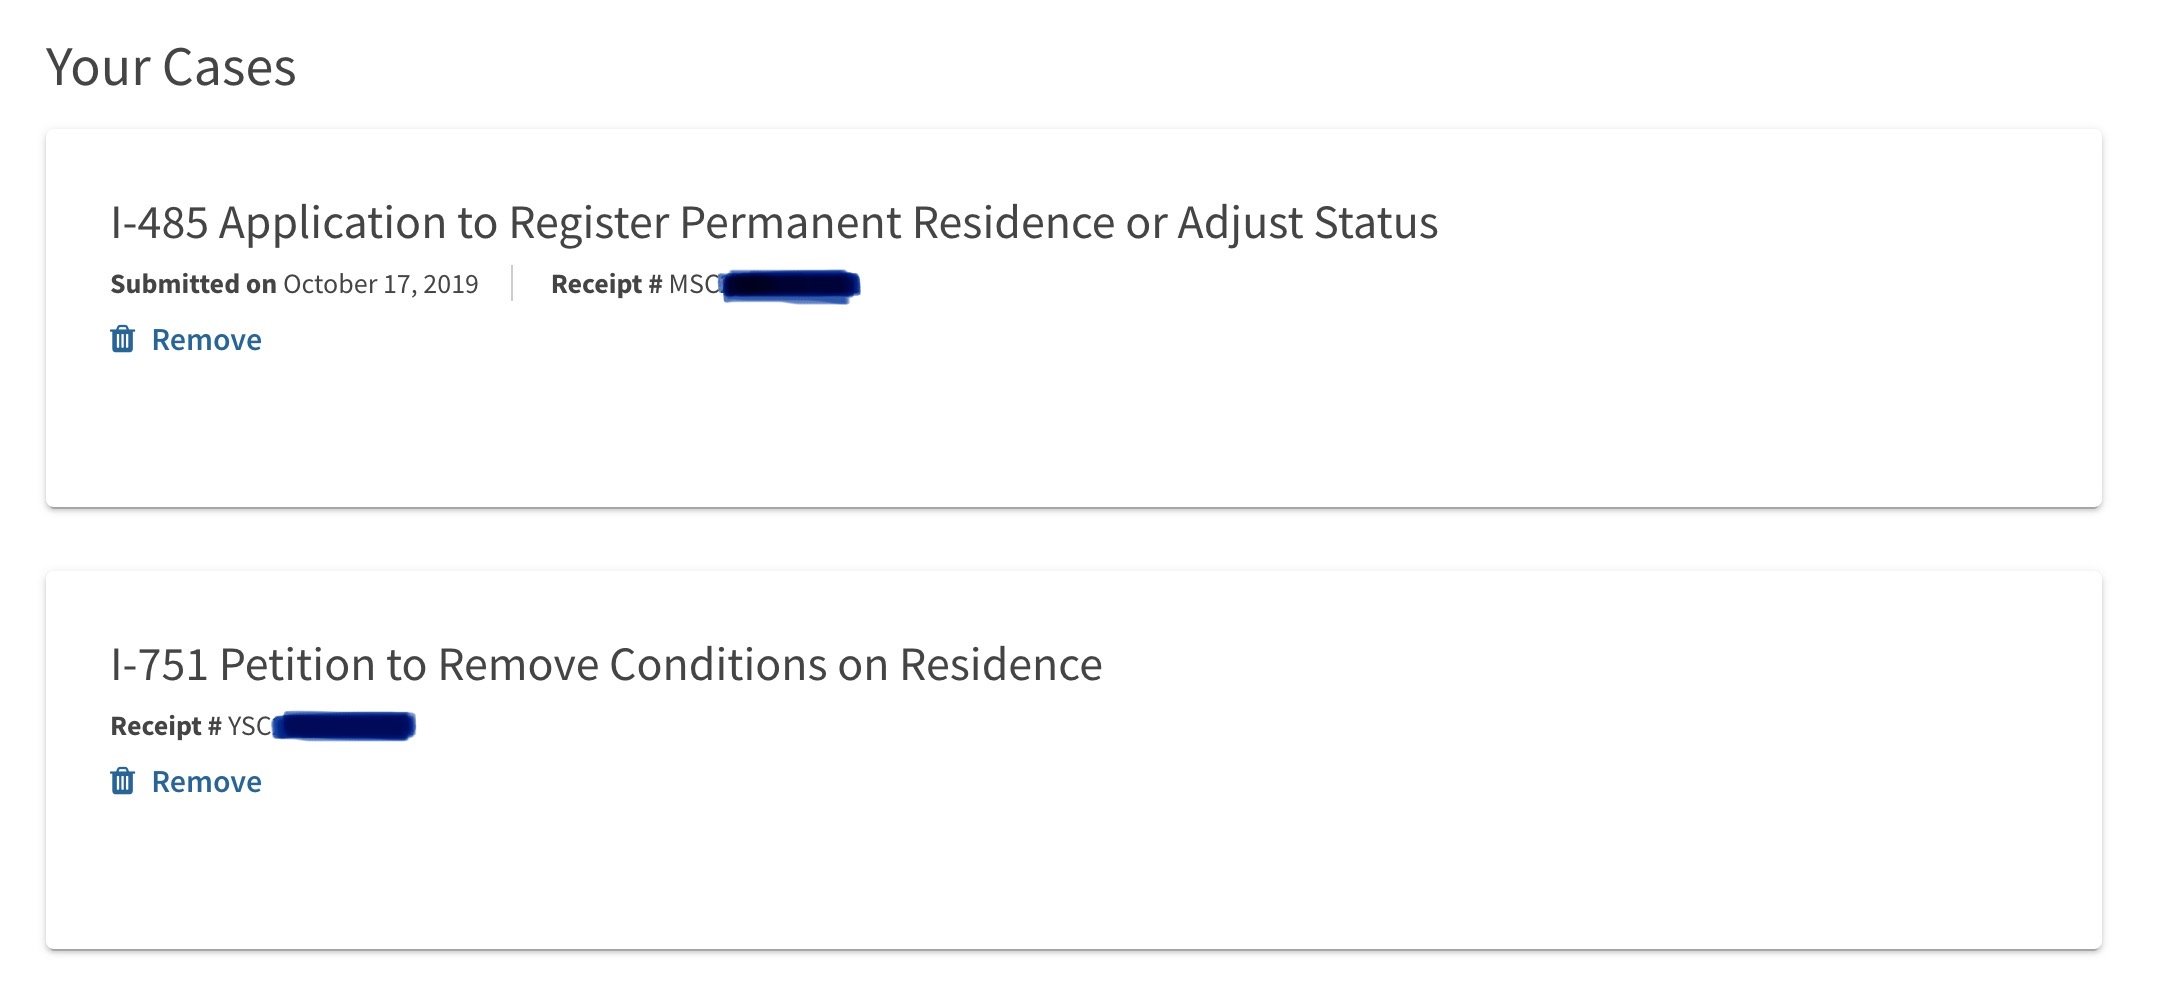Click the October 17, 2019 date
The width and height of the screenshot is (2172, 998).
click(380, 284)
